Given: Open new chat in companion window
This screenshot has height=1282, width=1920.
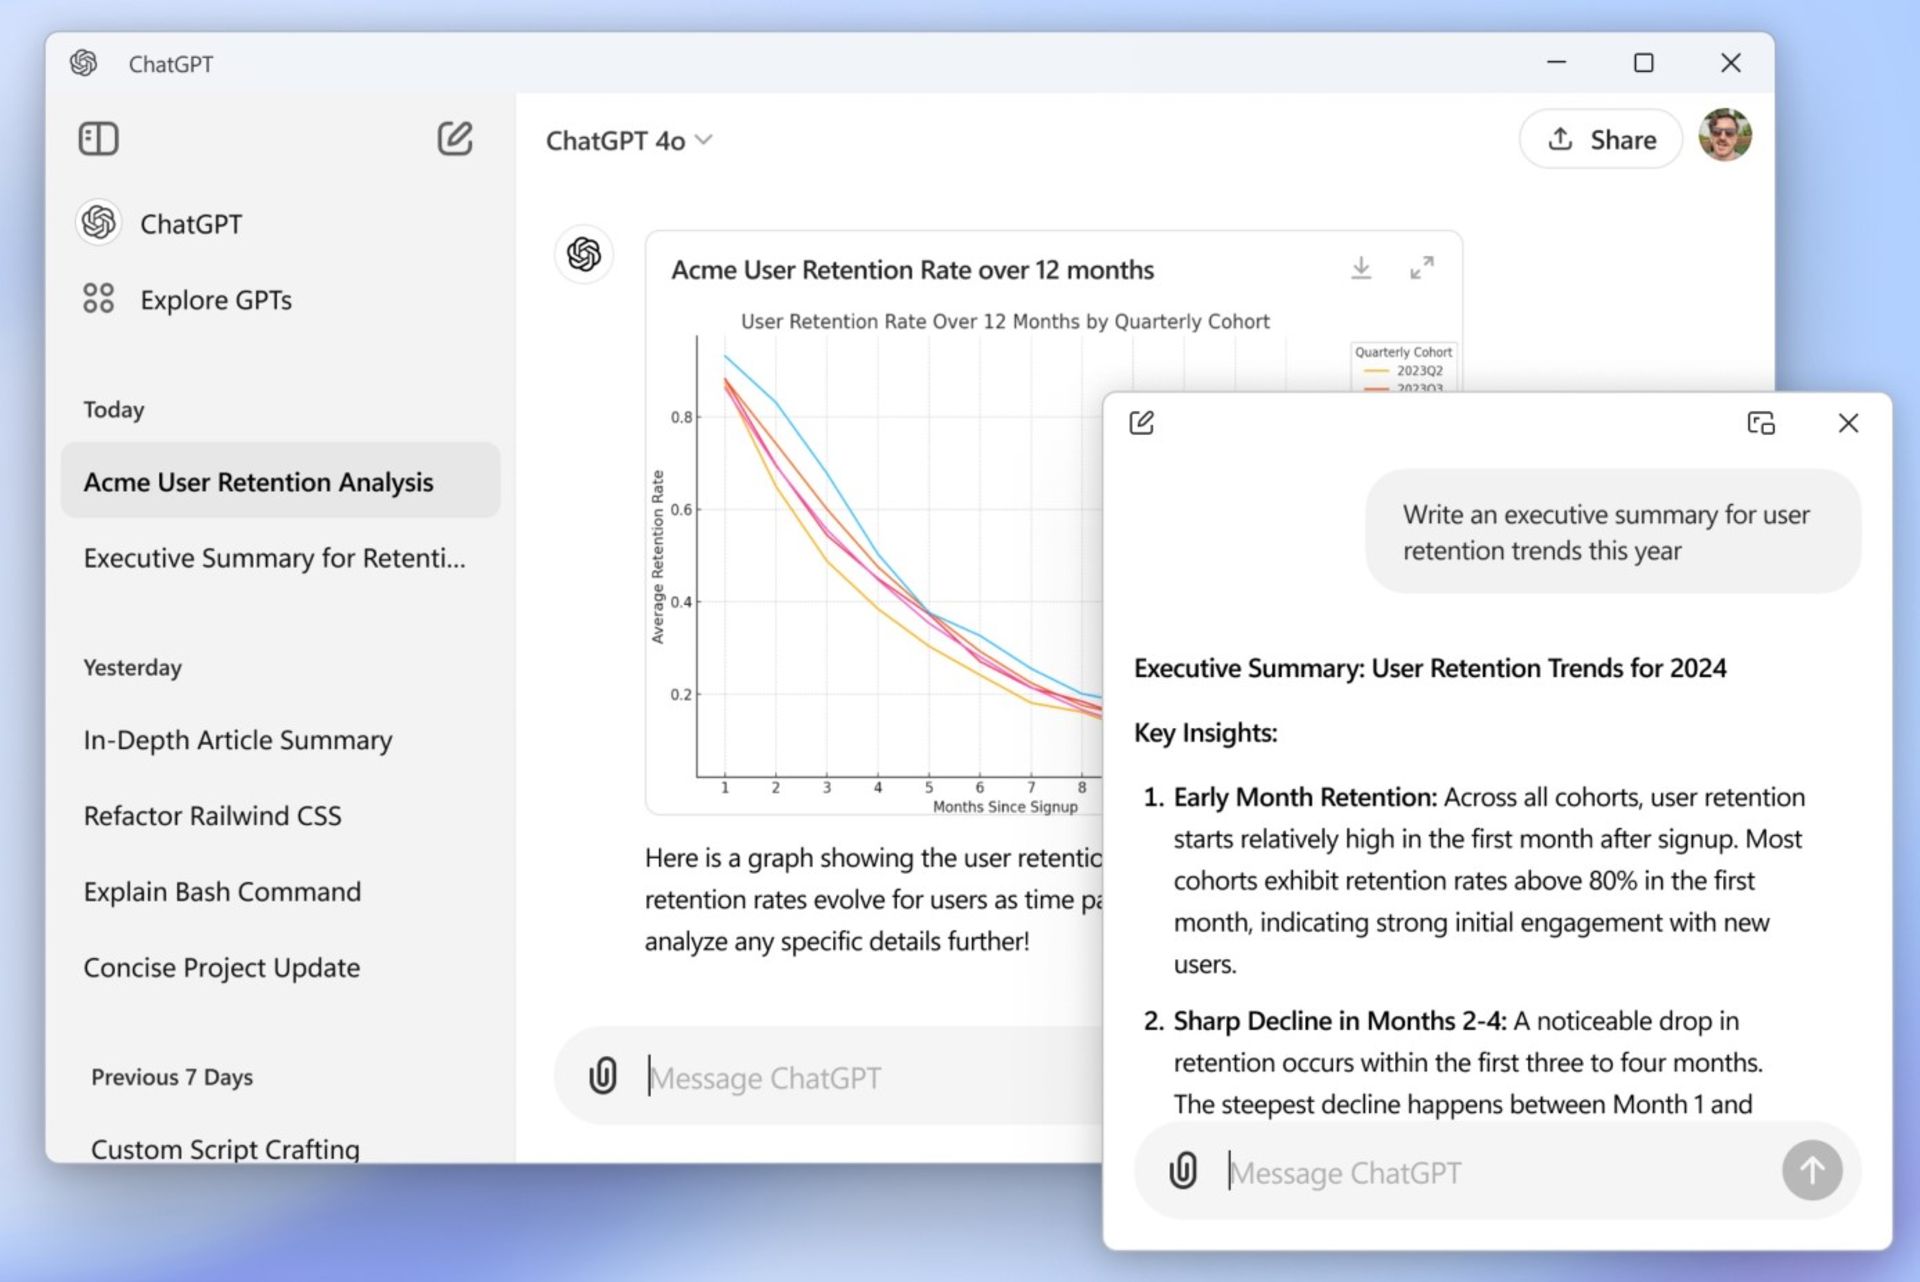Looking at the screenshot, I should (x=1141, y=423).
